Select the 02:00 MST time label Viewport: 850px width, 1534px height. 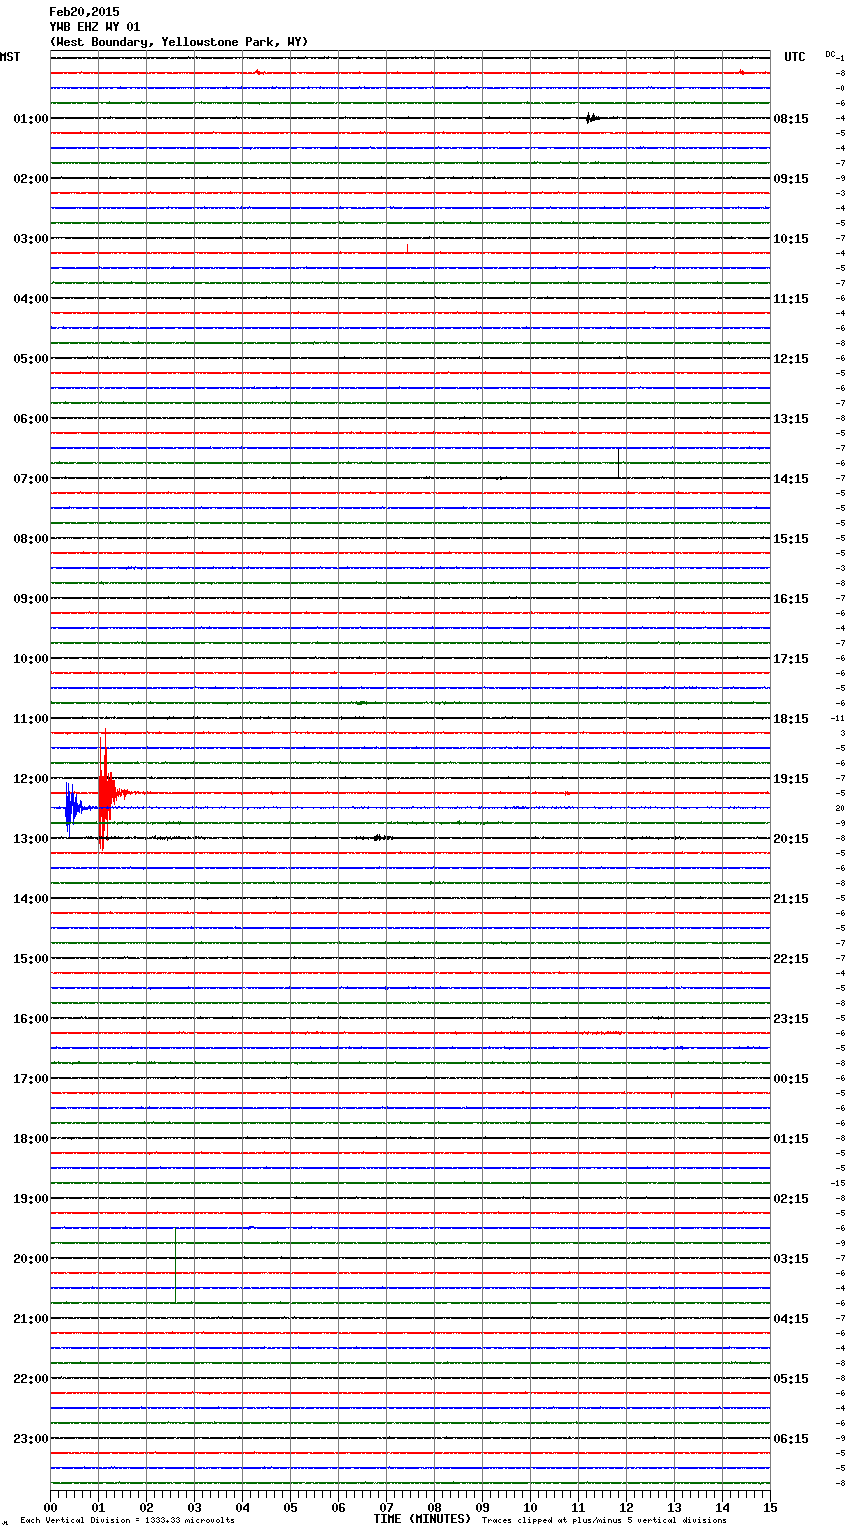pyautogui.click(x=30, y=179)
